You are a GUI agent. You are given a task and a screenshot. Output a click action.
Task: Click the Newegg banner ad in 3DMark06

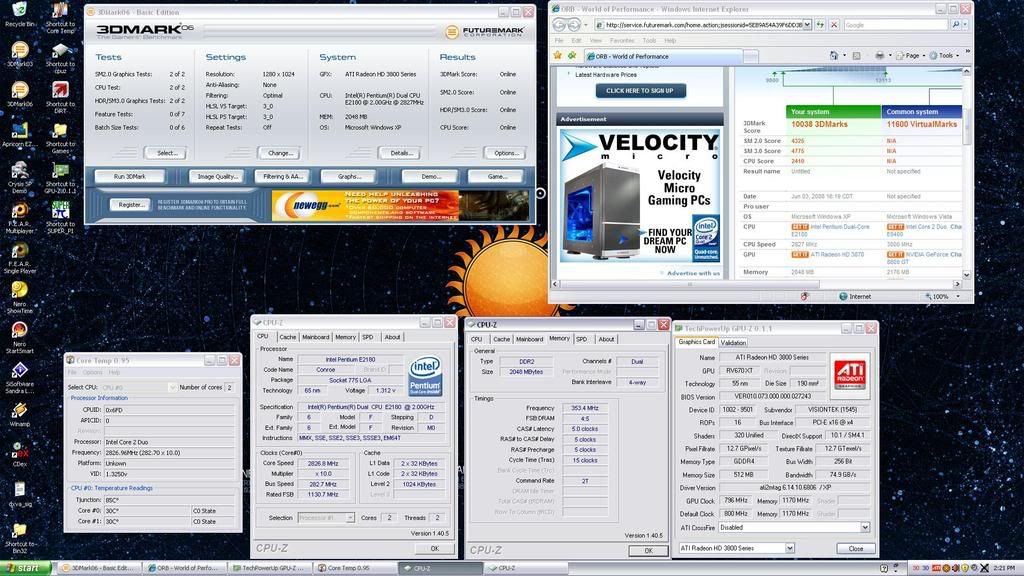point(400,206)
